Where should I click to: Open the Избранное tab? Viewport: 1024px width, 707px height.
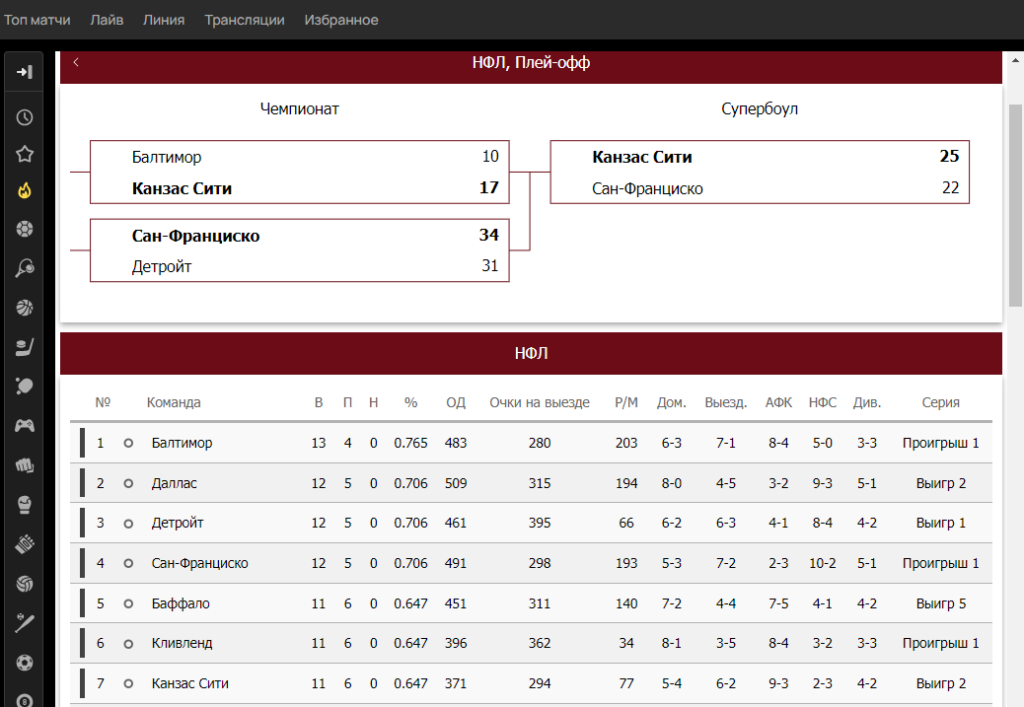[x=341, y=20]
